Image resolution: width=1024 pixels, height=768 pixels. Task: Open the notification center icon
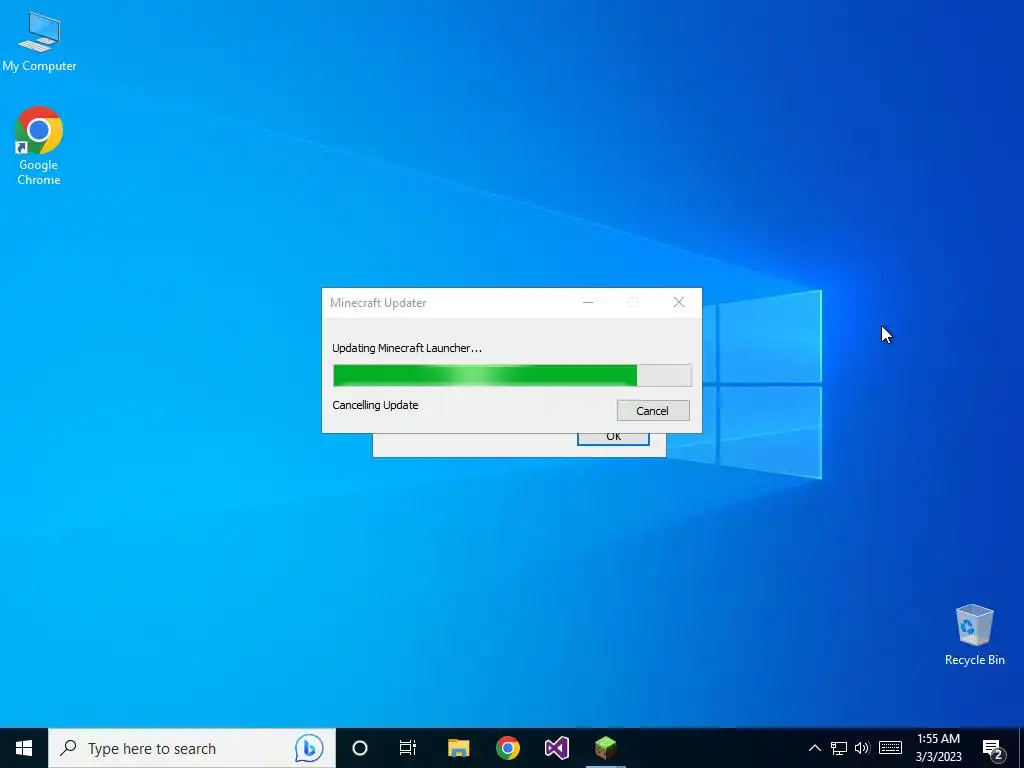click(993, 748)
